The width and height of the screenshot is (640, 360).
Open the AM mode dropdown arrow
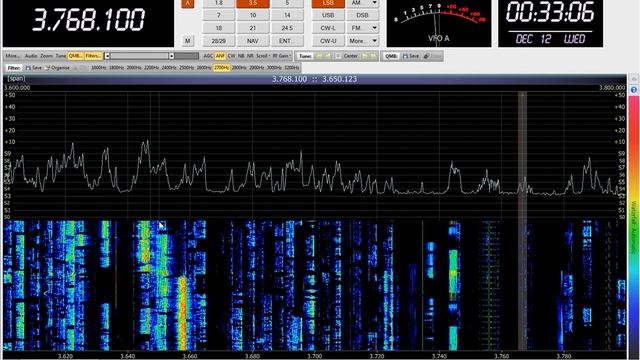(x=374, y=3)
